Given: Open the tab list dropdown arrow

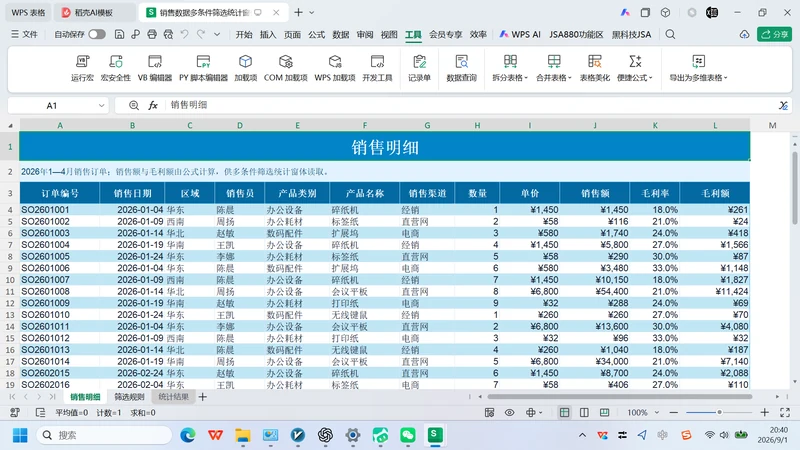Looking at the screenshot, I should (312, 12).
